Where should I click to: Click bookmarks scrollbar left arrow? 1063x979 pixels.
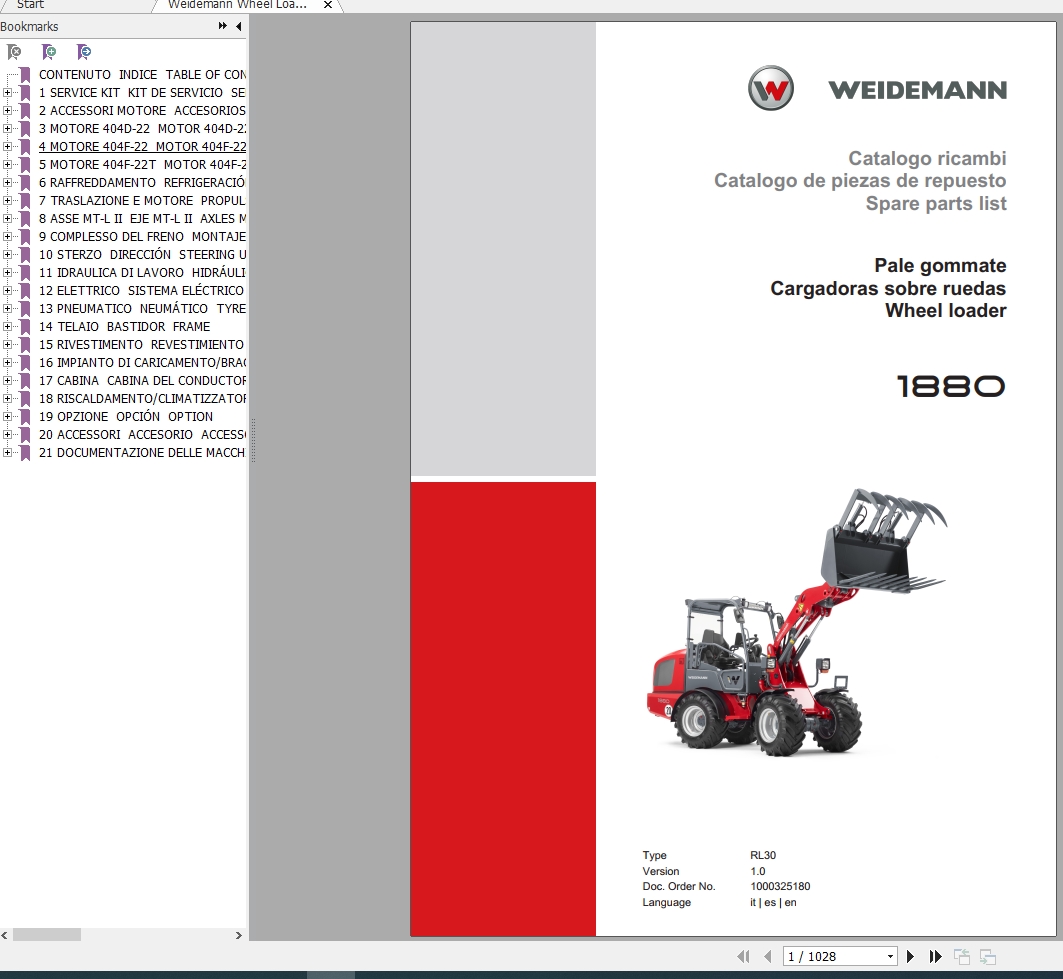[x=5, y=935]
